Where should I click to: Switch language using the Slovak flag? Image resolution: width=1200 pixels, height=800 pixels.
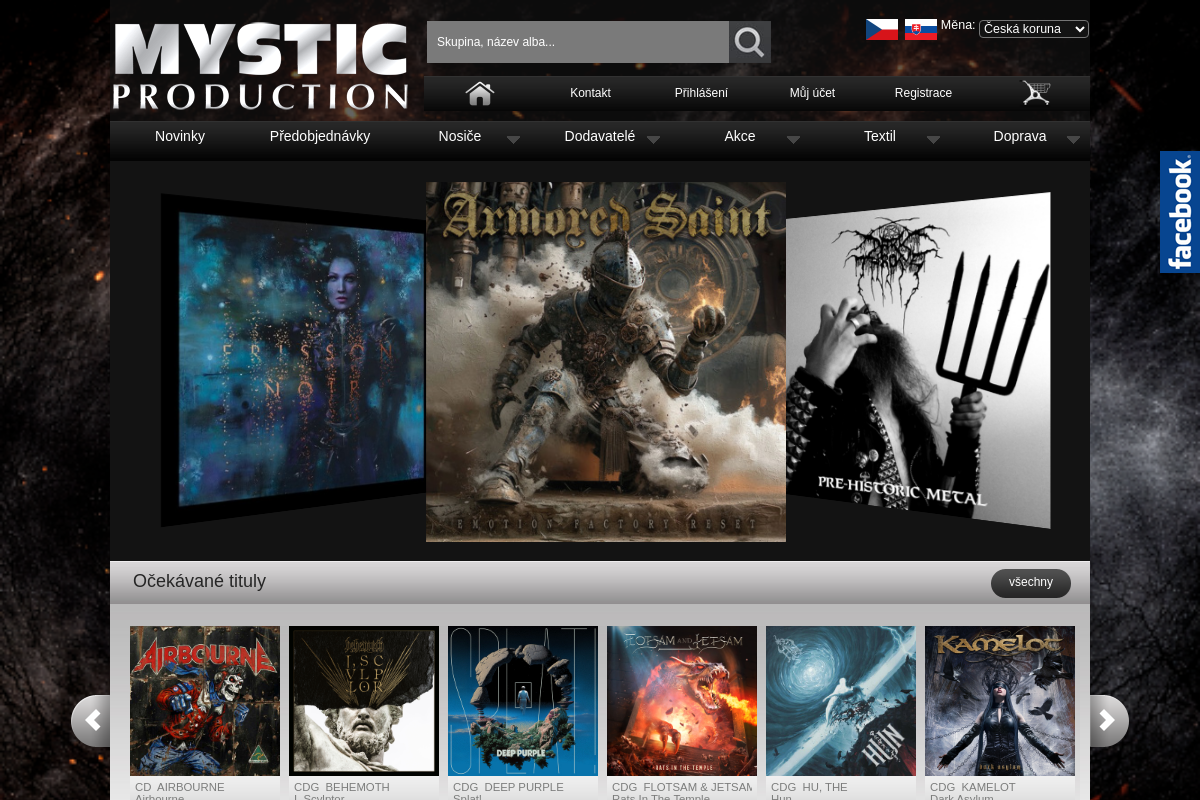pos(921,29)
